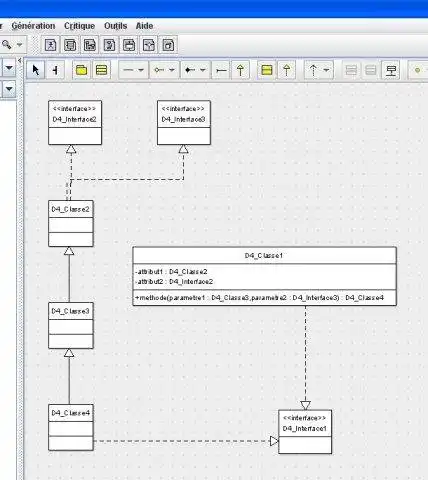Select the Association End tool
428x480 pixels.
[x=221, y=70]
